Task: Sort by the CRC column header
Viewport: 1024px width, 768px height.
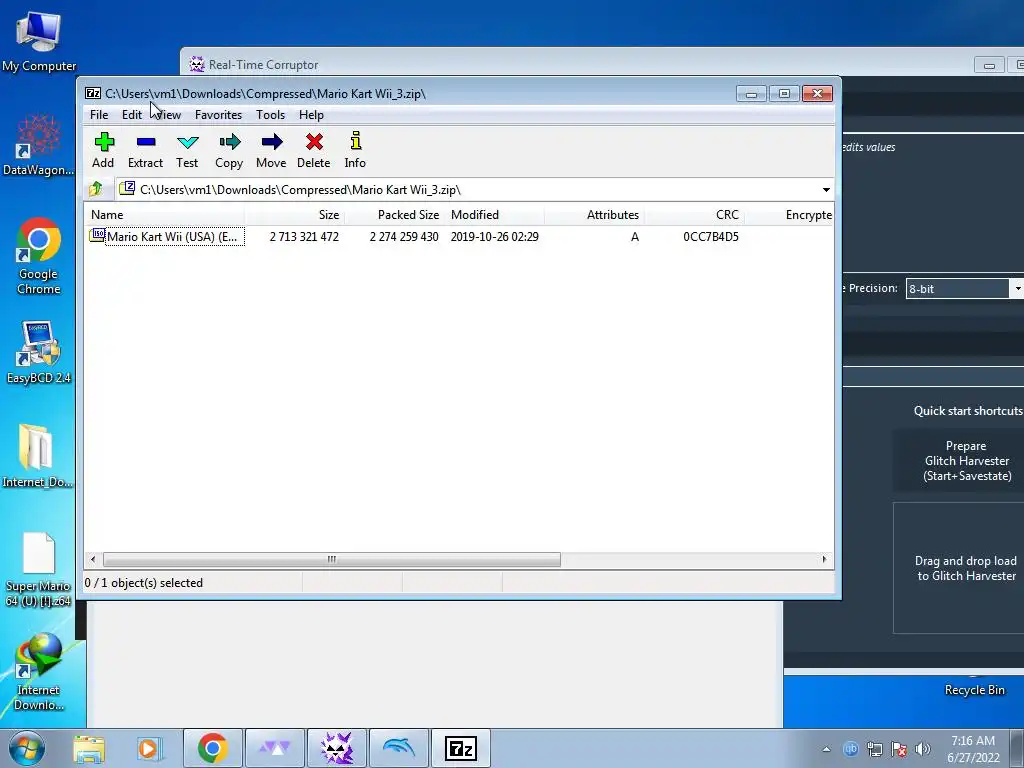Action: [694, 215]
